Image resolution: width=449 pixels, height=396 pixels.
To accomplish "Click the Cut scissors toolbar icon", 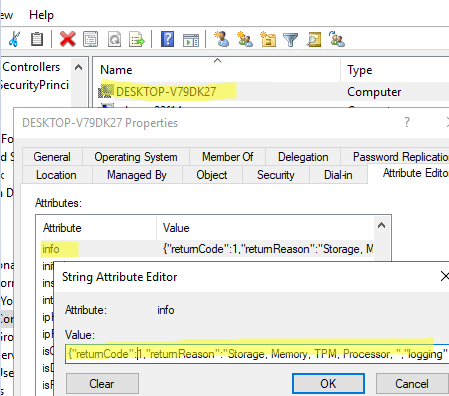I will pos(14,39).
